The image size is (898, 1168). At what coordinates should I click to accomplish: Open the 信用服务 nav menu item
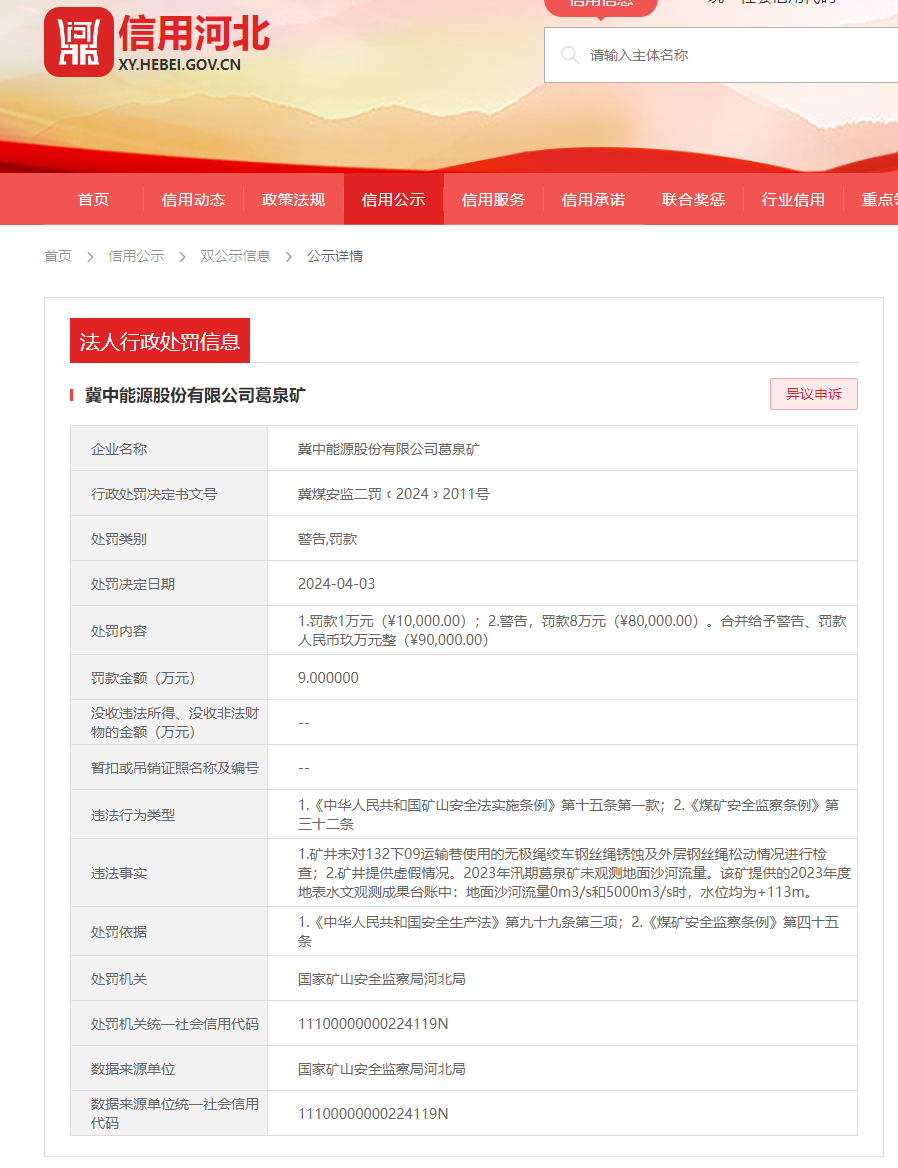click(x=493, y=200)
